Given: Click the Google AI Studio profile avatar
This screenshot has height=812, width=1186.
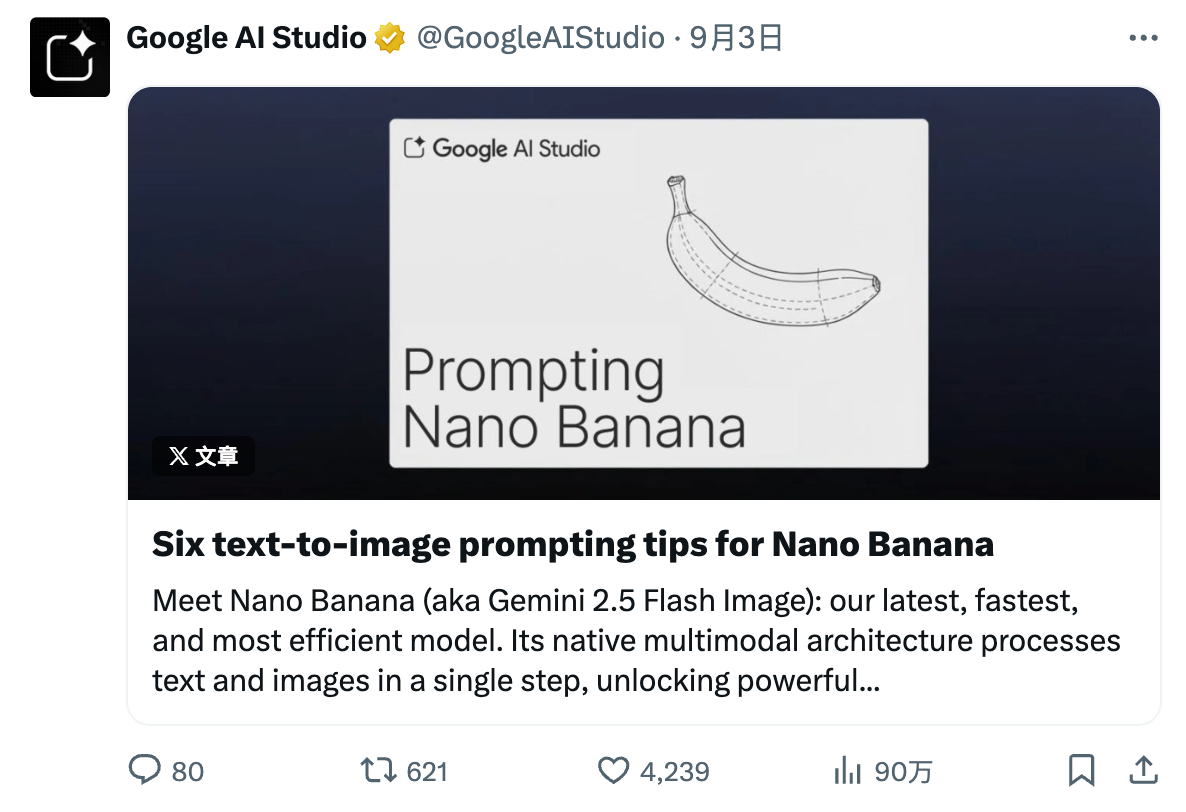Looking at the screenshot, I should pos(69,58).
